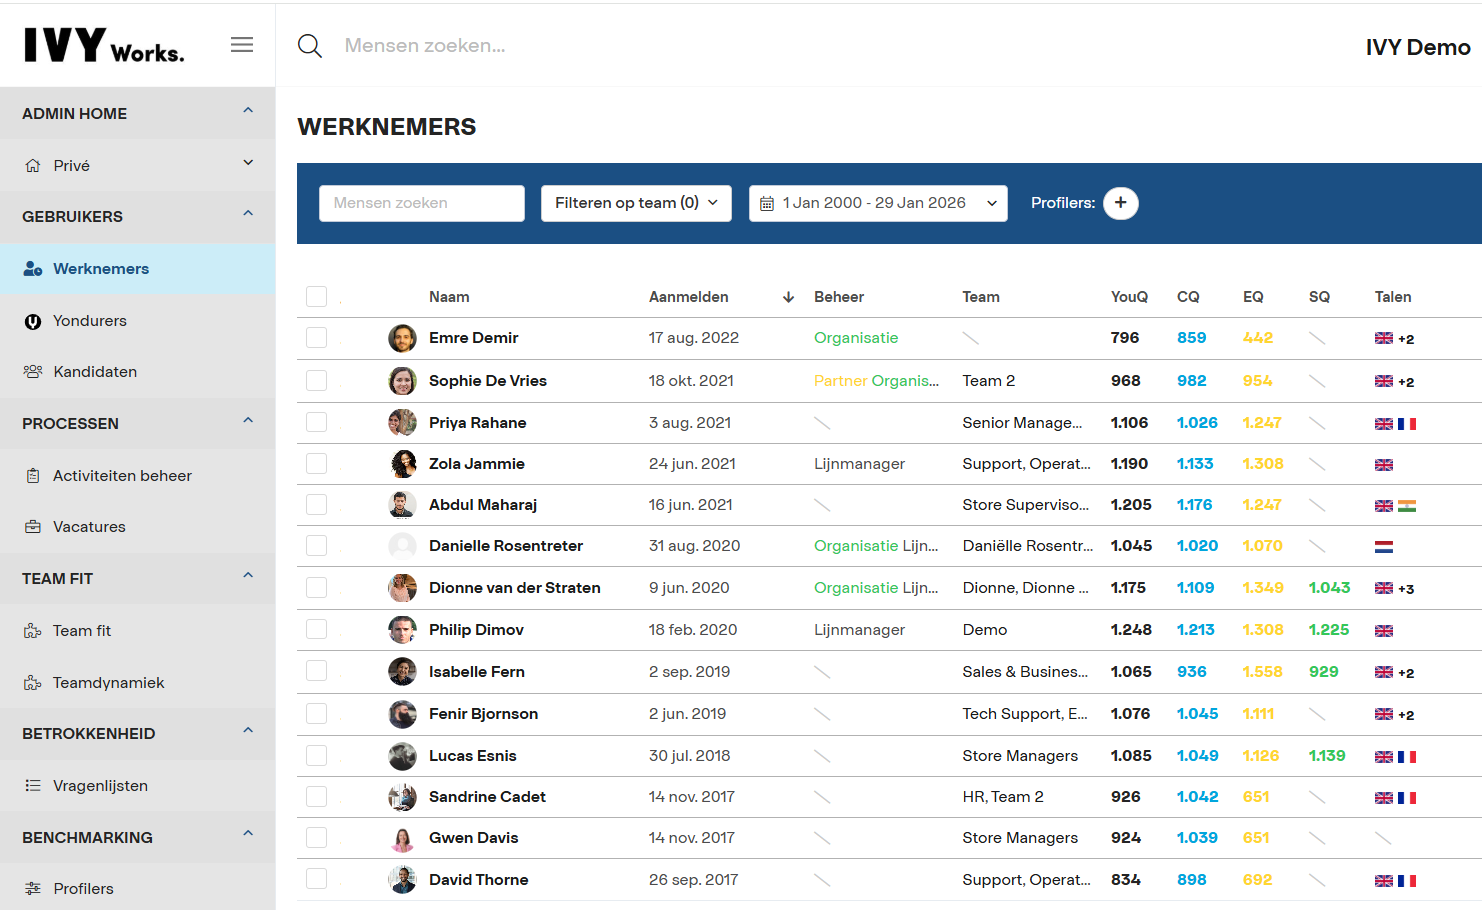Open Emre Demir's profile avatar
This screenshot has height=910, width=1482.
pos(402,338)
